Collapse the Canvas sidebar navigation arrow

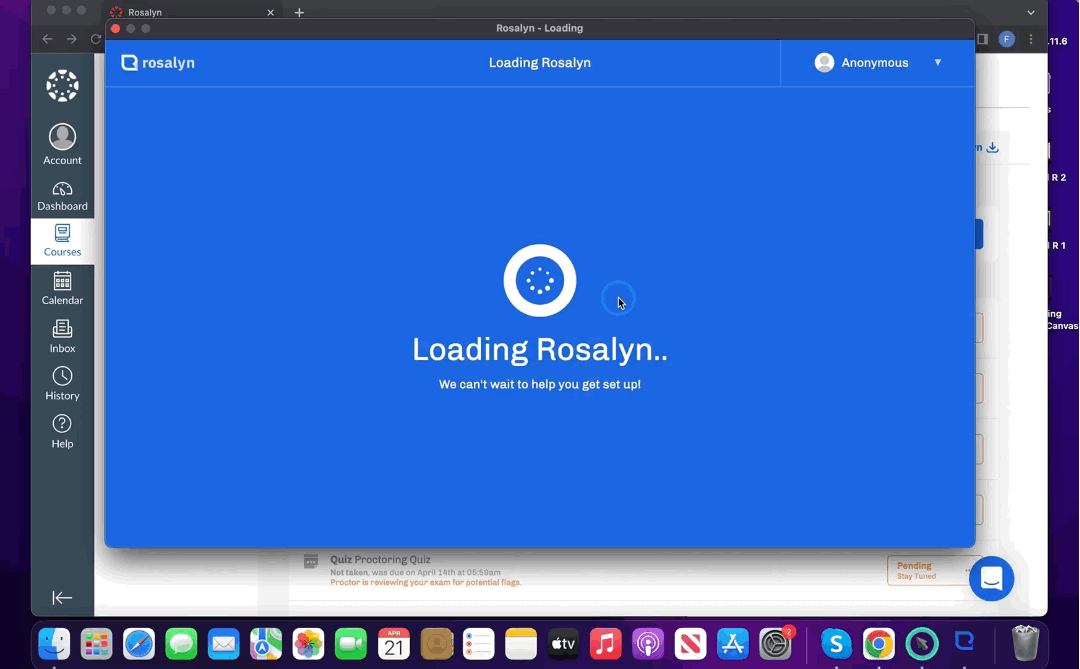(x=62, y=597)
